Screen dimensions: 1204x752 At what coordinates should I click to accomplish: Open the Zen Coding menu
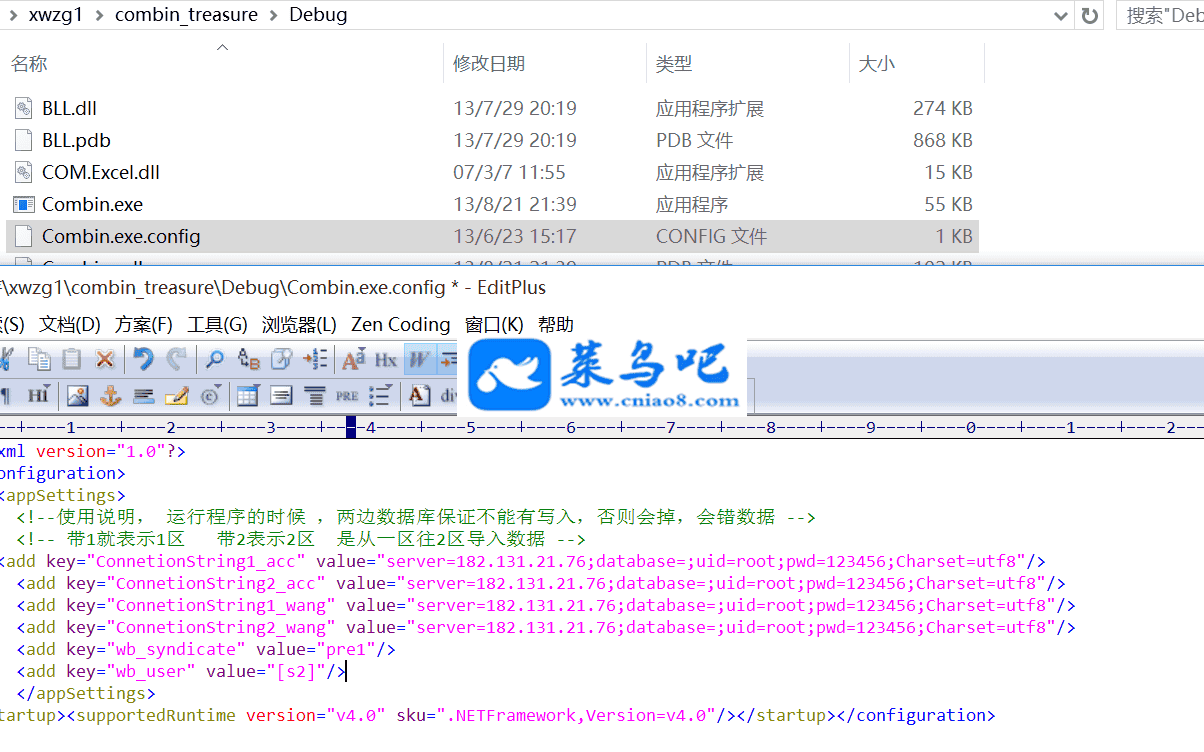click(401, 324)
